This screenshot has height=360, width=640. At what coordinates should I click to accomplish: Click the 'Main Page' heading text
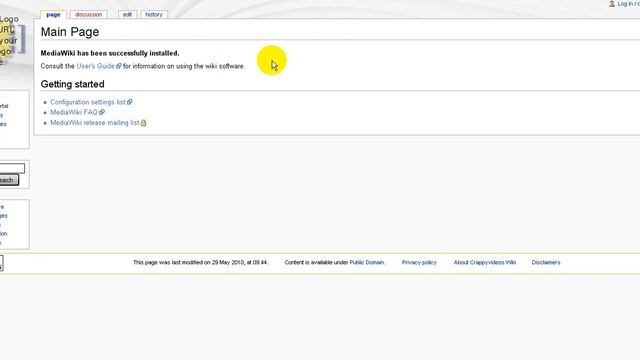pos(70,32)
